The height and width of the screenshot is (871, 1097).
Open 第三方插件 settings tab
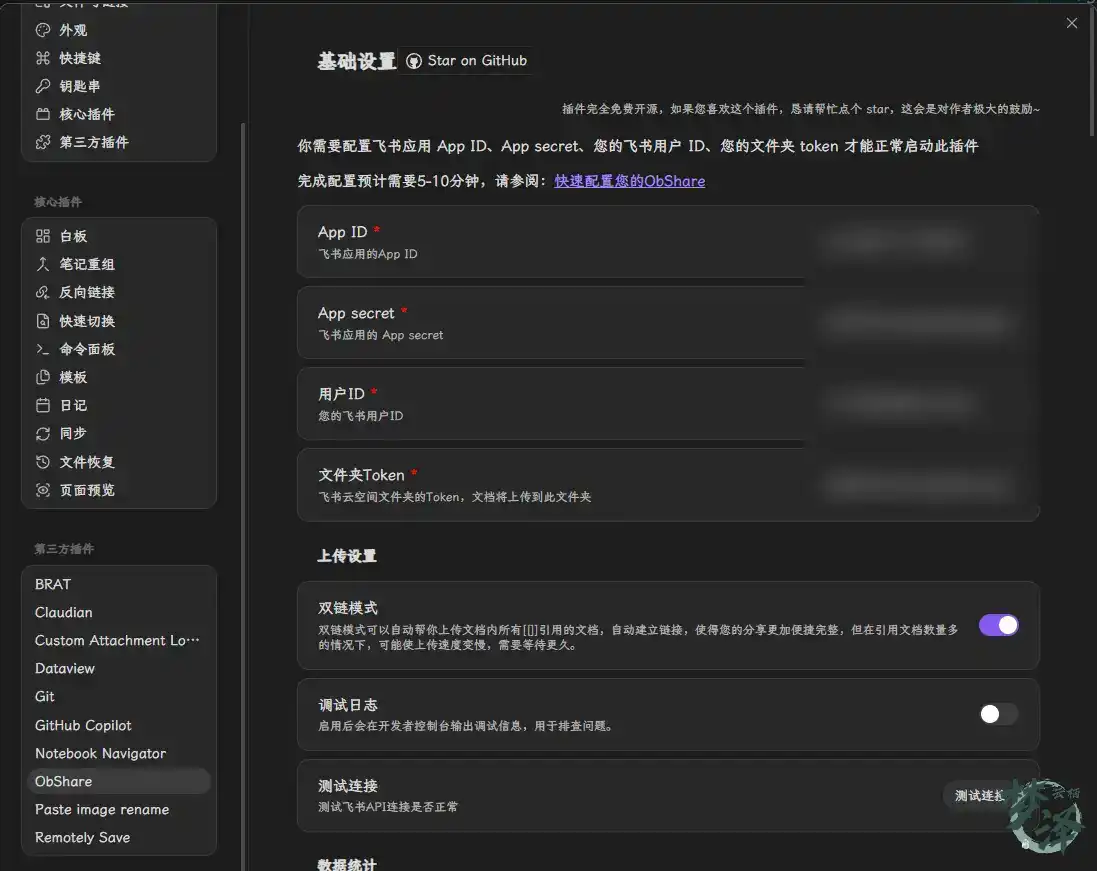point(119,142)
